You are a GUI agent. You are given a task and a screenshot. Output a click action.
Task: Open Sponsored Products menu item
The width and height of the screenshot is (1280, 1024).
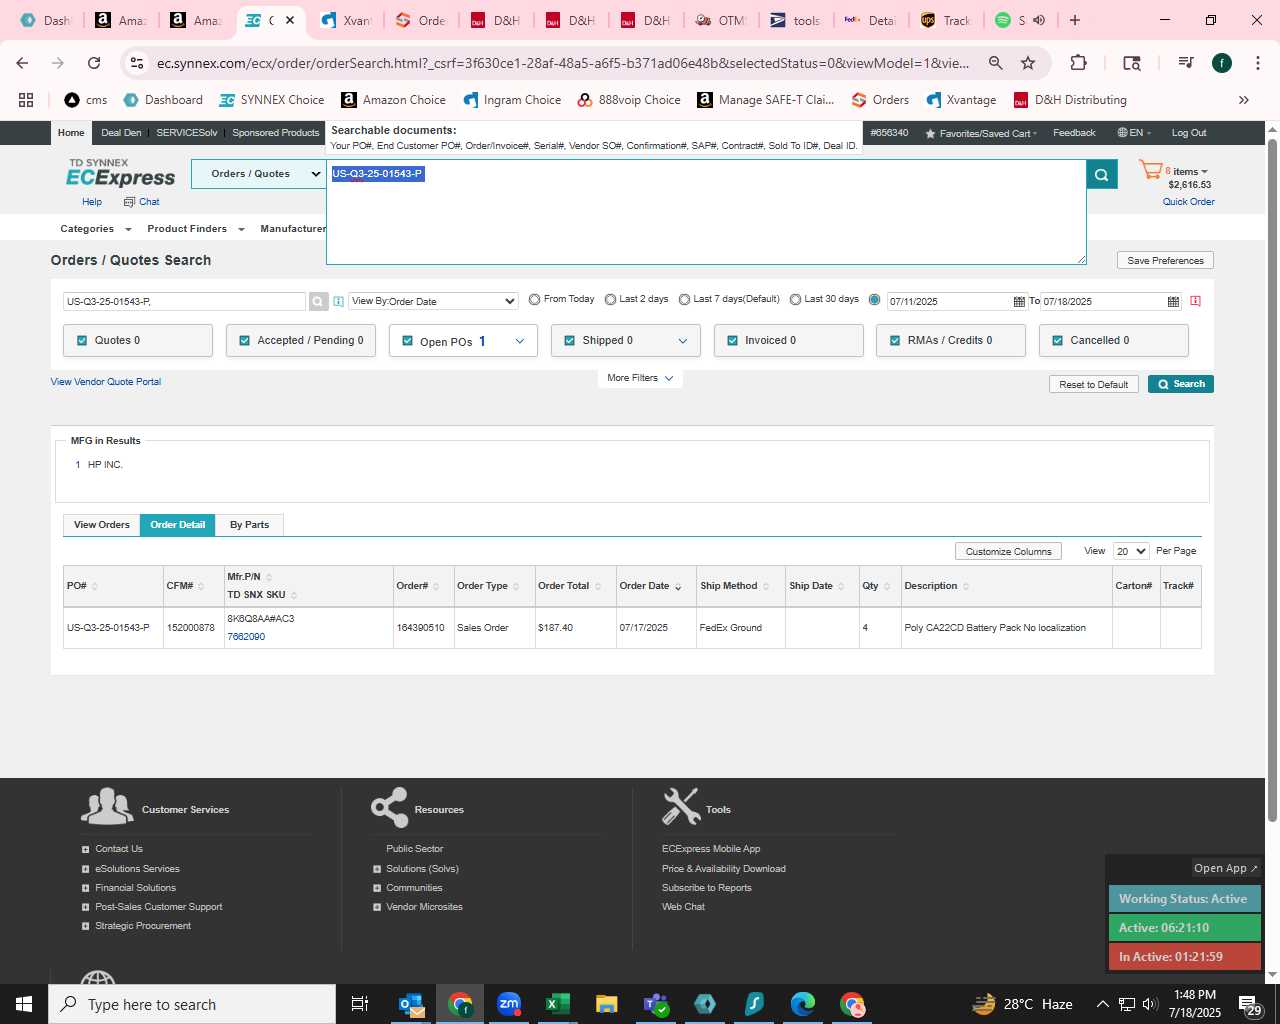276,133
